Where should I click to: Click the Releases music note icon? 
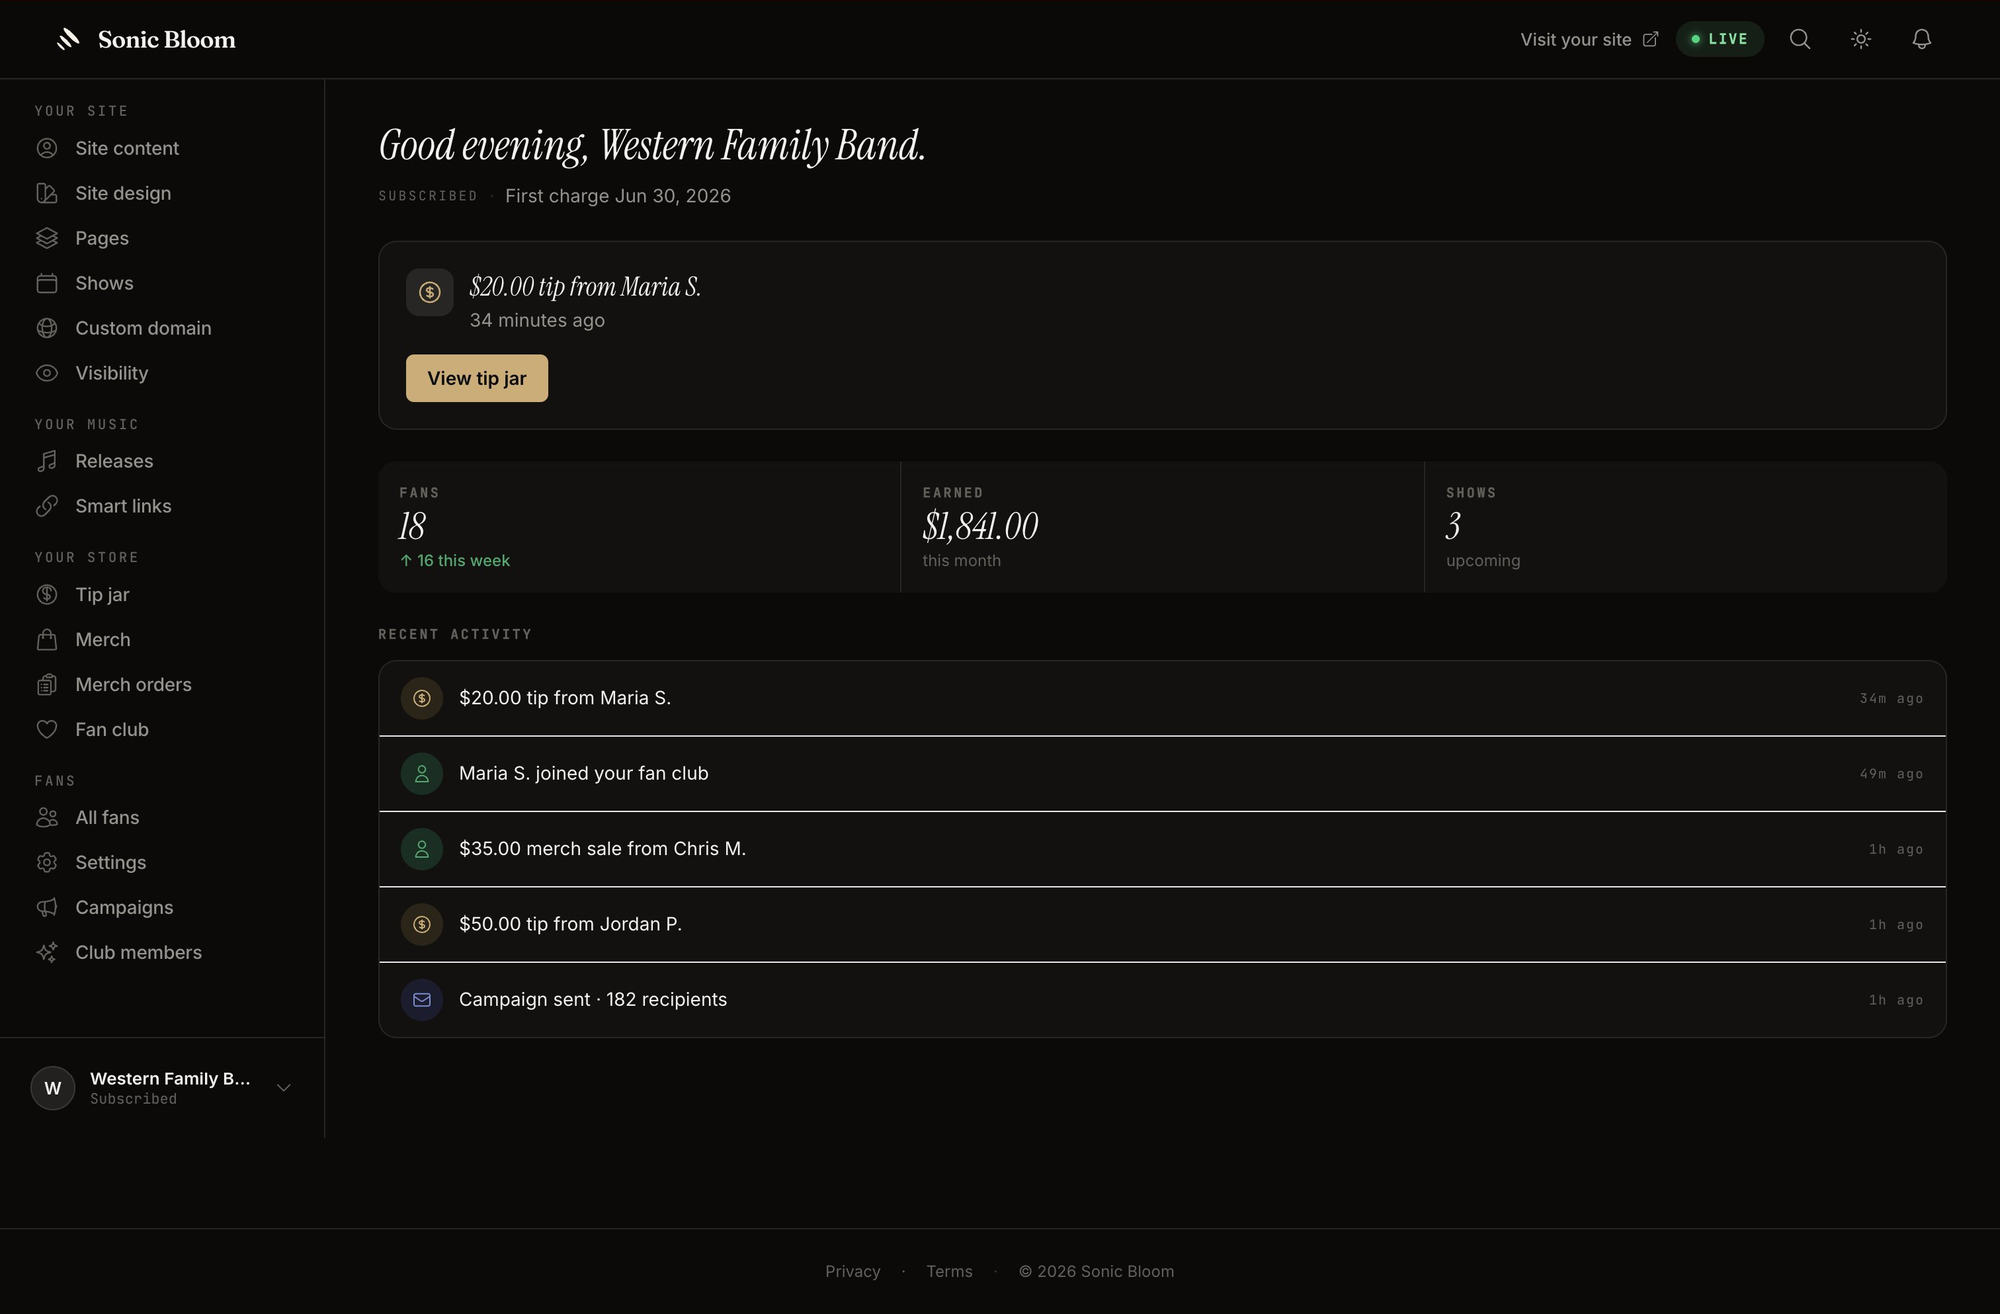pos(47,461)
